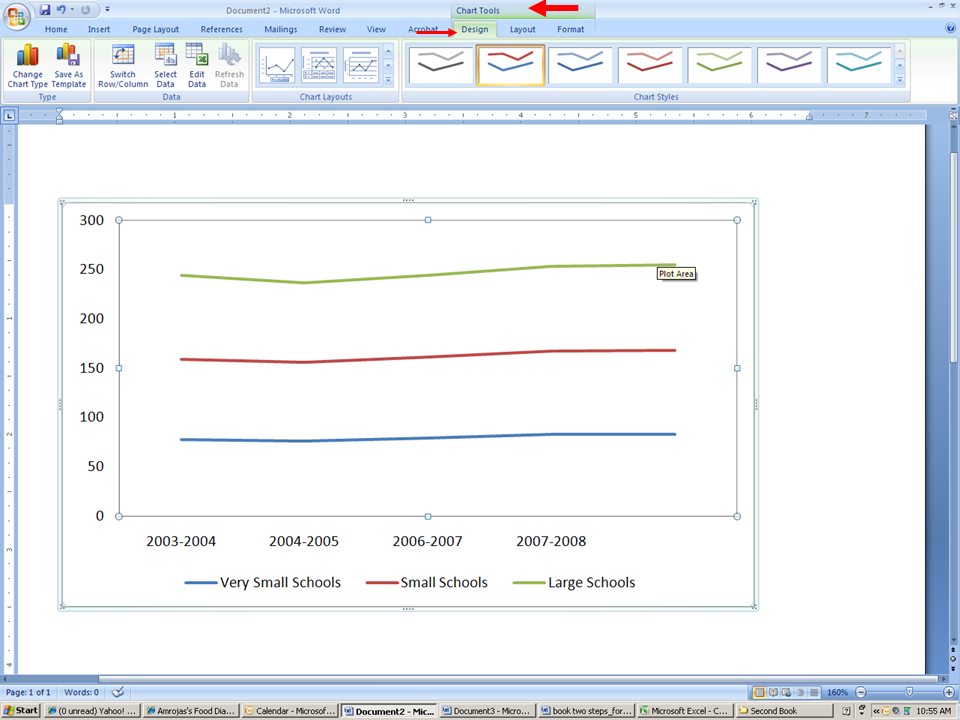Open the Home tab
The width and height of the screenshot is (960, 720).
coord(56,29)
